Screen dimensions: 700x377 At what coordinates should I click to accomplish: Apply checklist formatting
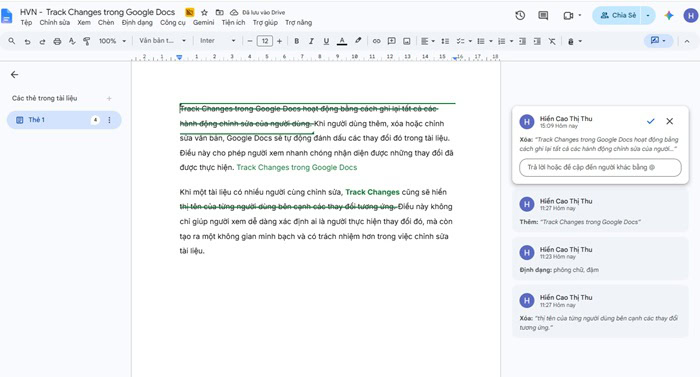[x=460, y=41]
